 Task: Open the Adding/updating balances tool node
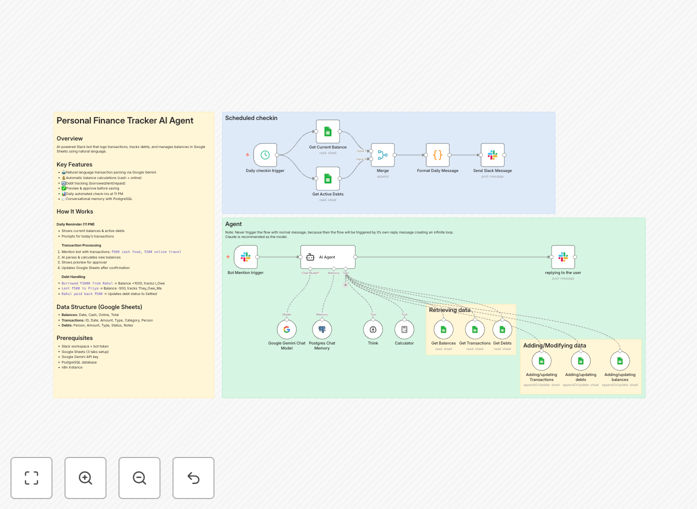pyautogui.click(x=620, y=361)
